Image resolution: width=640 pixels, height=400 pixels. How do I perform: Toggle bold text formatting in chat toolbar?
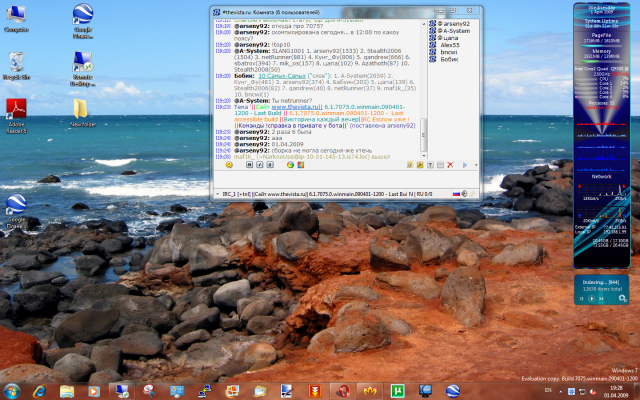point(249,165)
